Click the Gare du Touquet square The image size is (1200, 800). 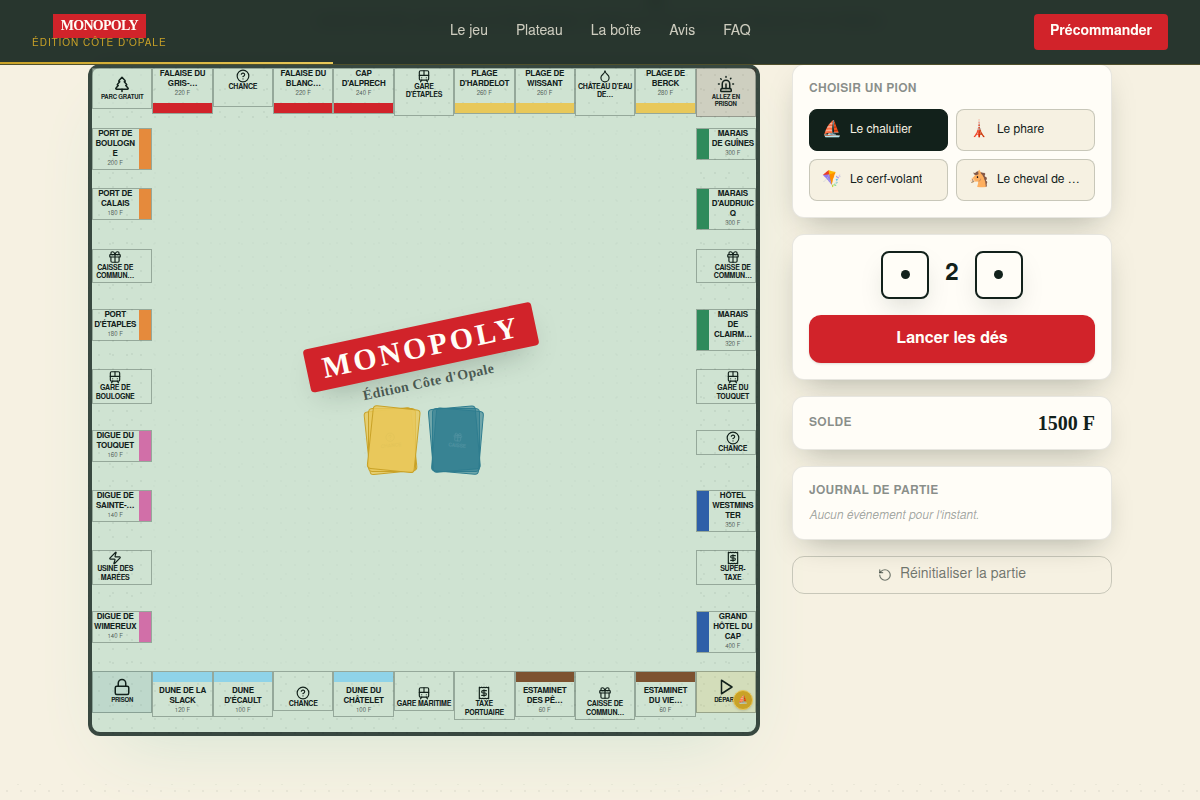726,387
